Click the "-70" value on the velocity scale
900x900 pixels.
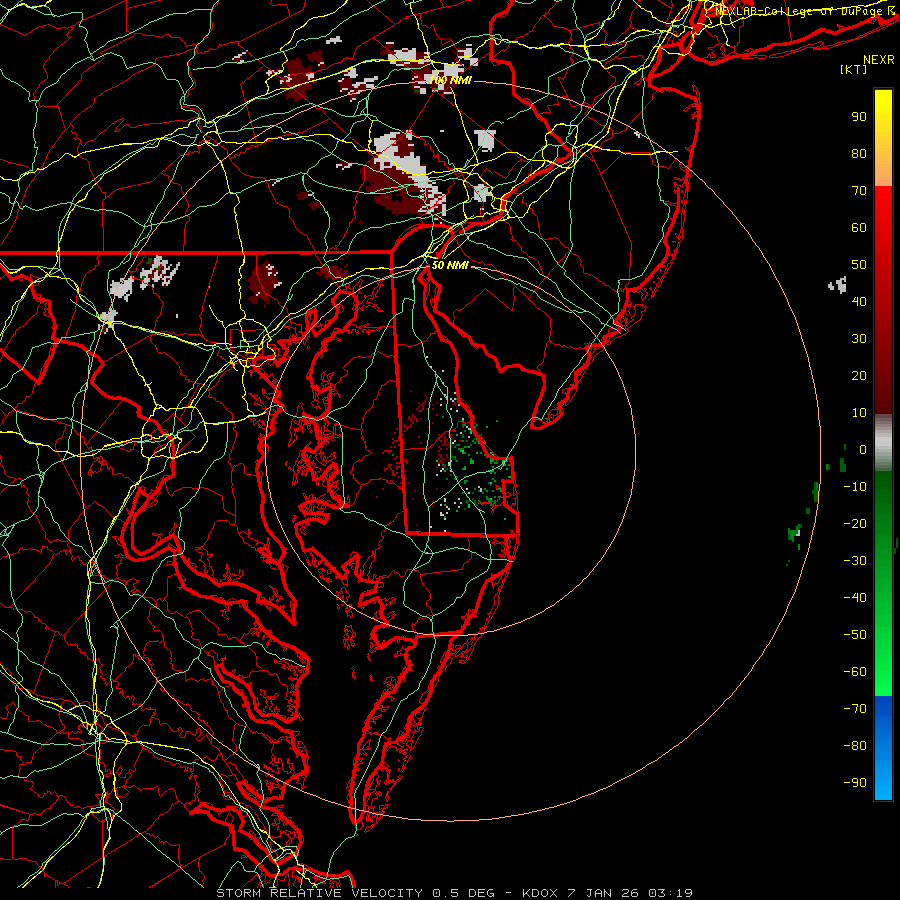click(855, 709)
